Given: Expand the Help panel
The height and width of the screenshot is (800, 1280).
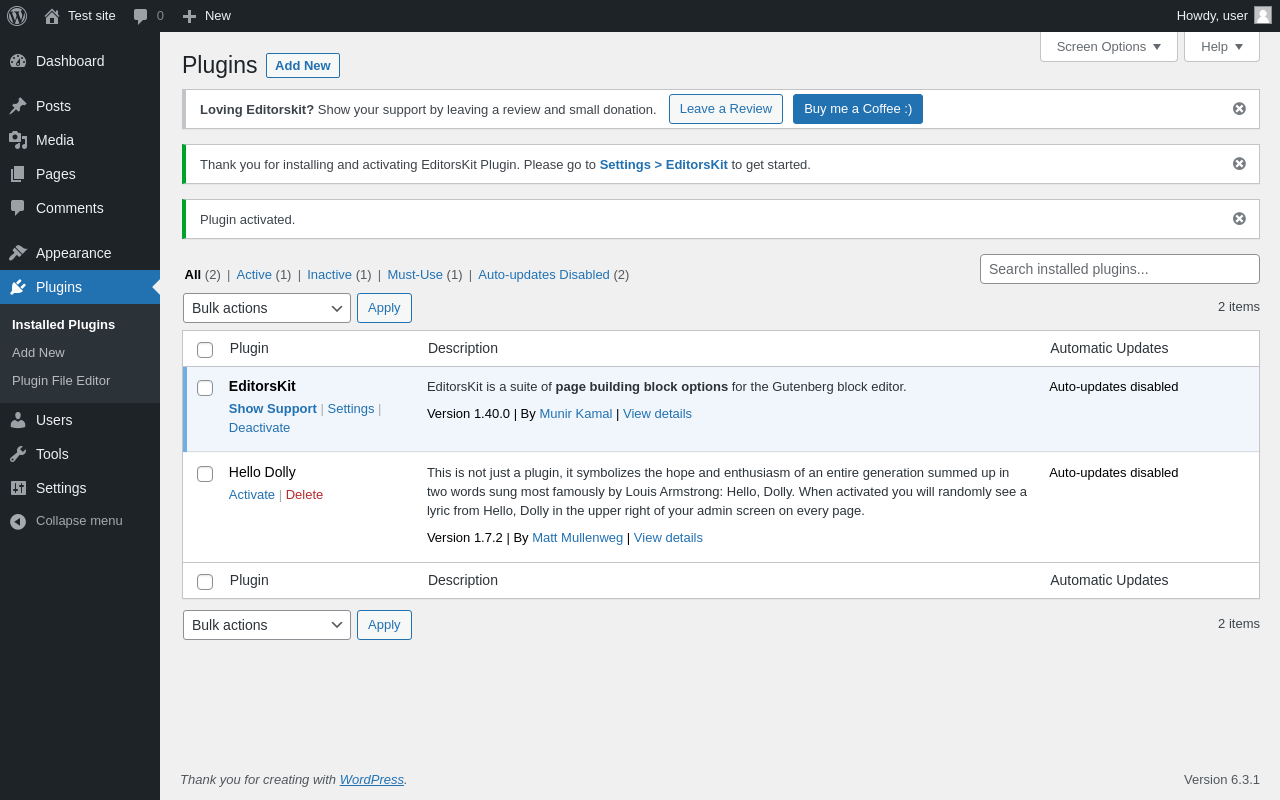Looking at the screenshot, I should (x=1221, y=46).
